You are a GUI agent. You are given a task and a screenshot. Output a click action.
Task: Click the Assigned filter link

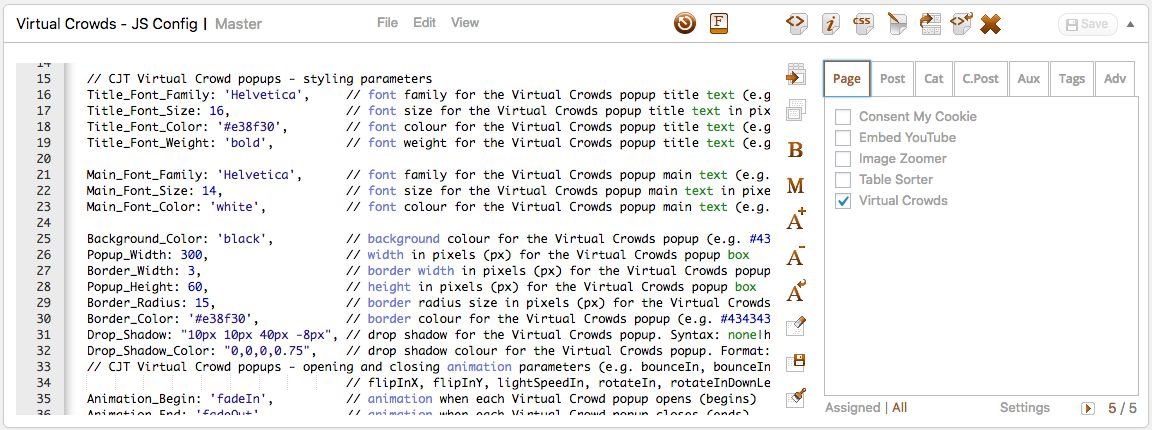tap(852, 408)
